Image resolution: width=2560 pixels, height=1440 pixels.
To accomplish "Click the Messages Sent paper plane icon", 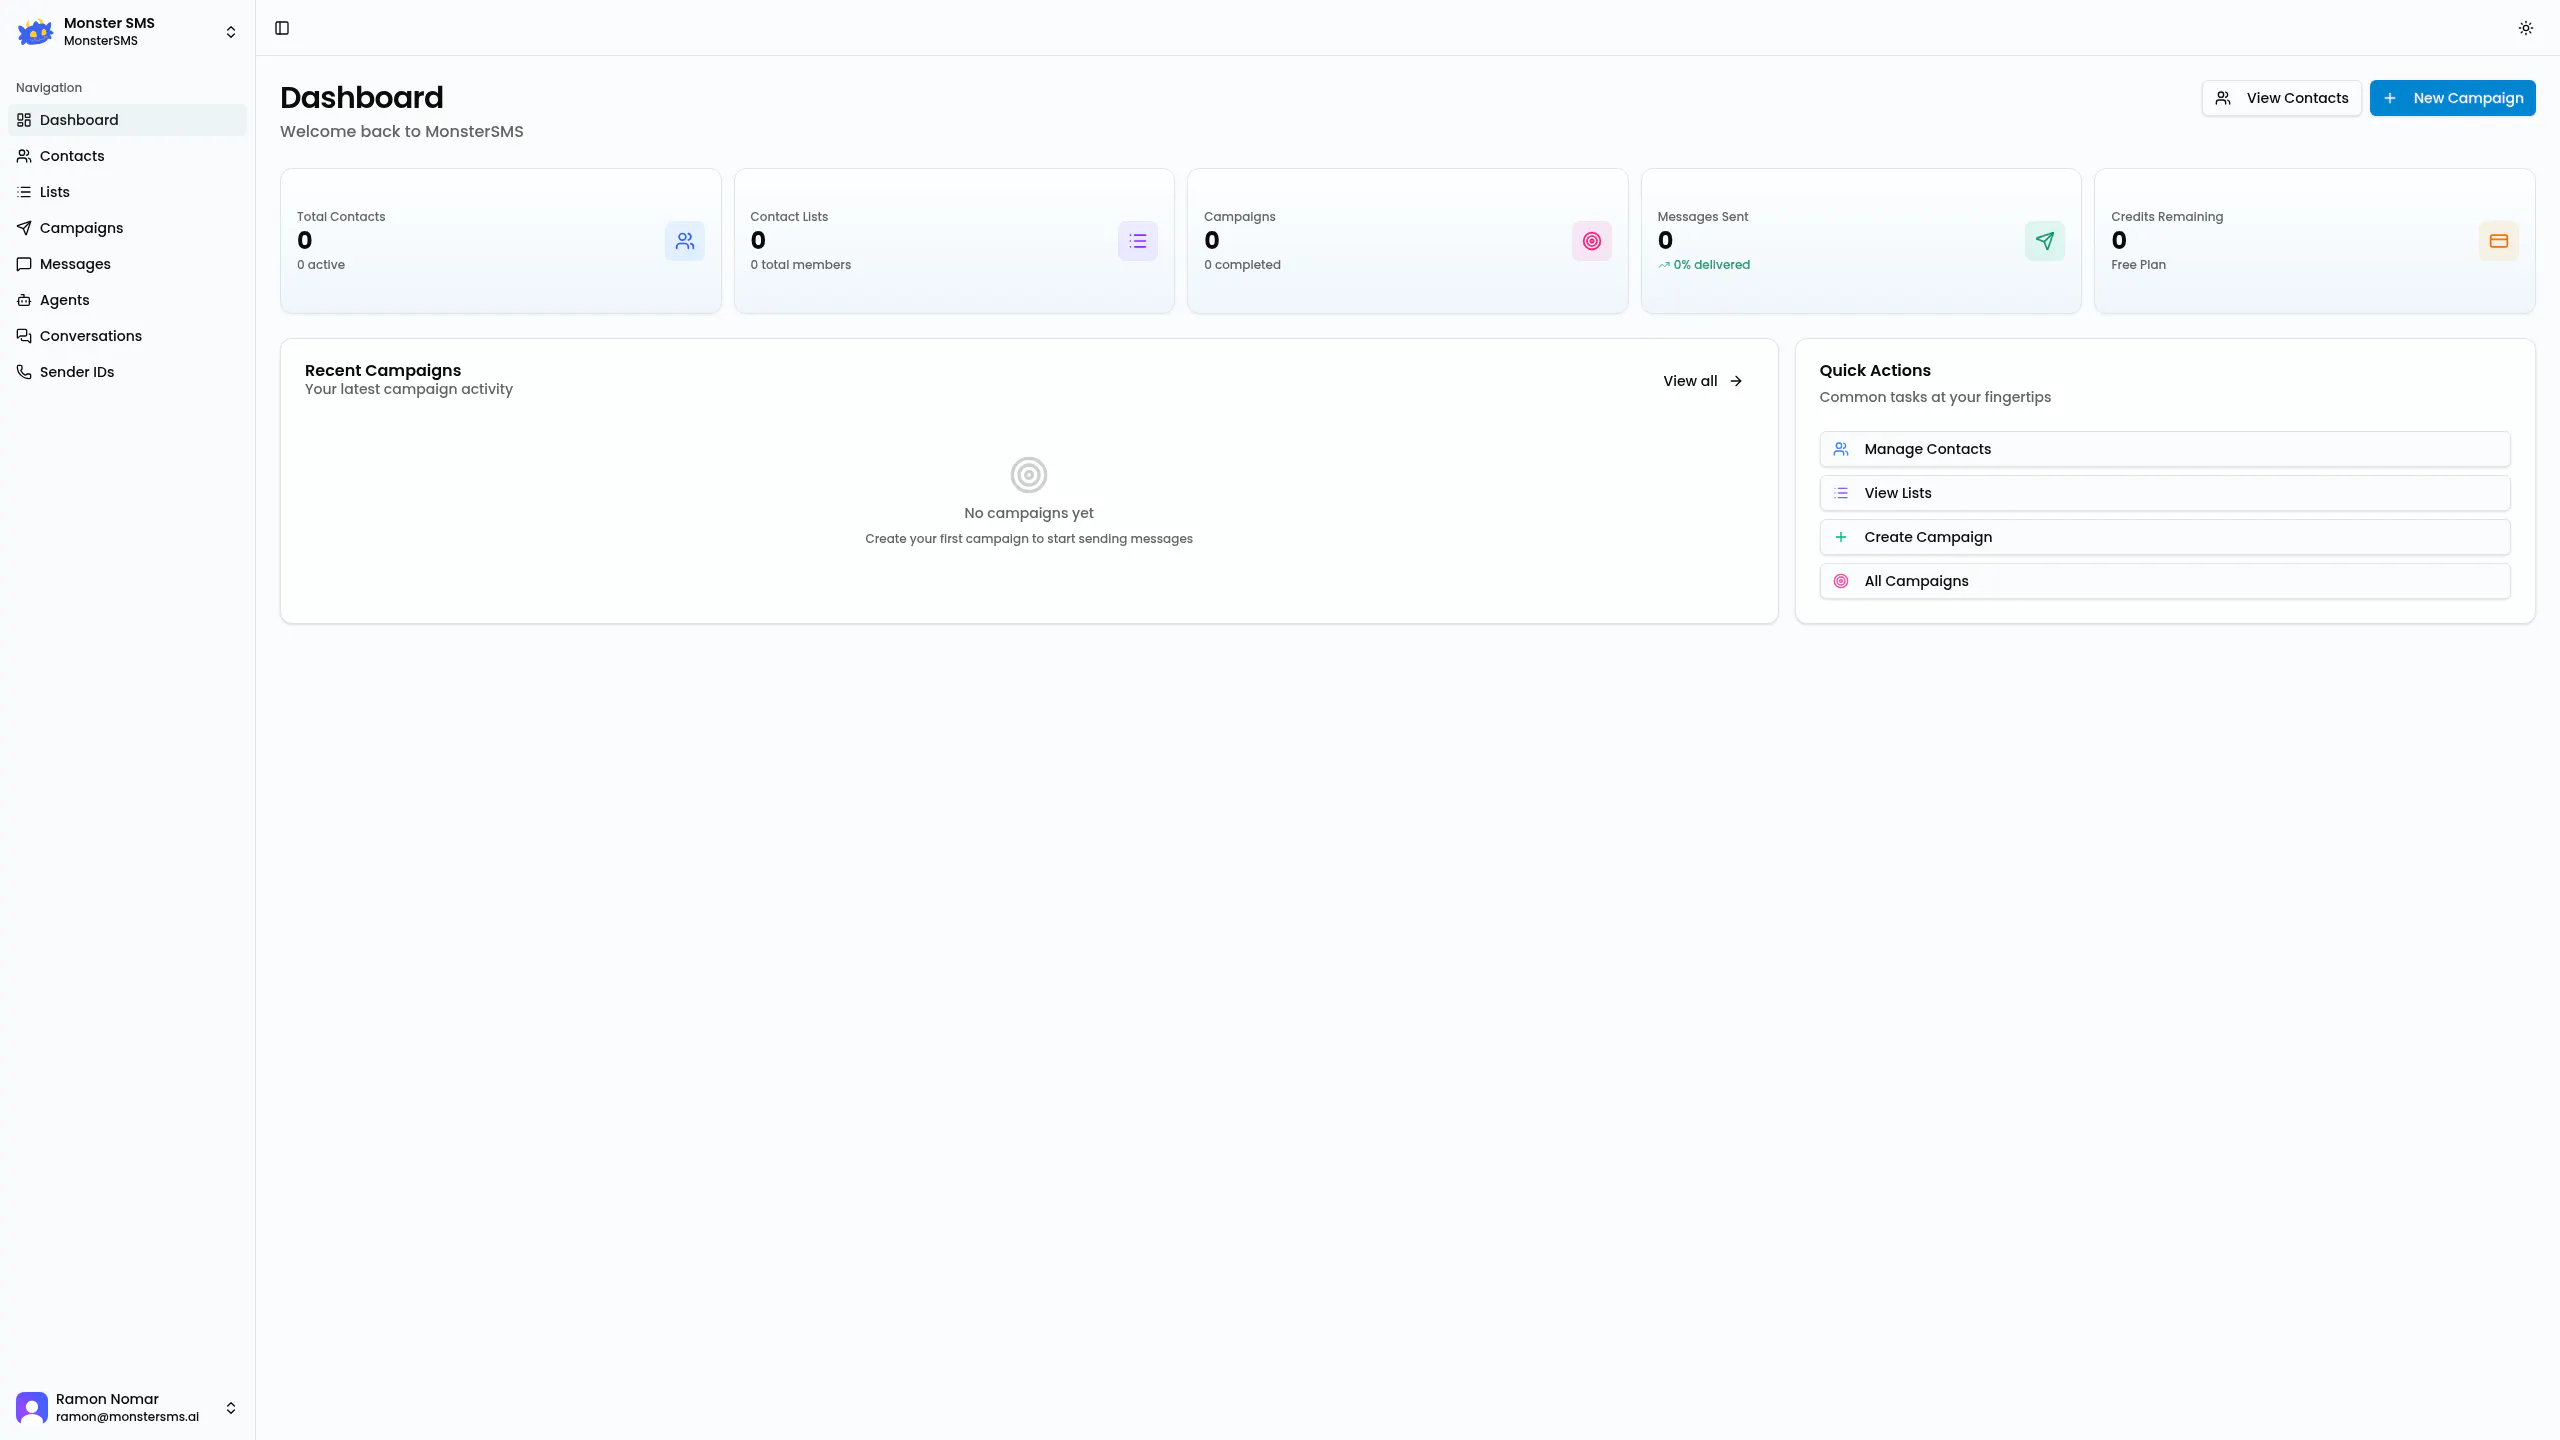I will coord(2044,241).
